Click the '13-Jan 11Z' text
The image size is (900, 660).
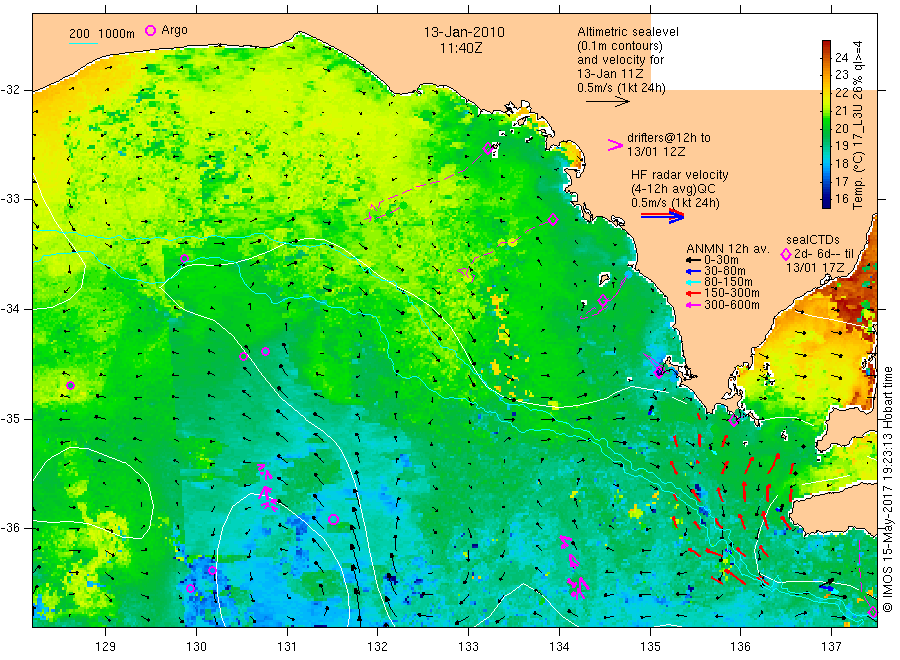pyautogui.click(x=610, y=73)
